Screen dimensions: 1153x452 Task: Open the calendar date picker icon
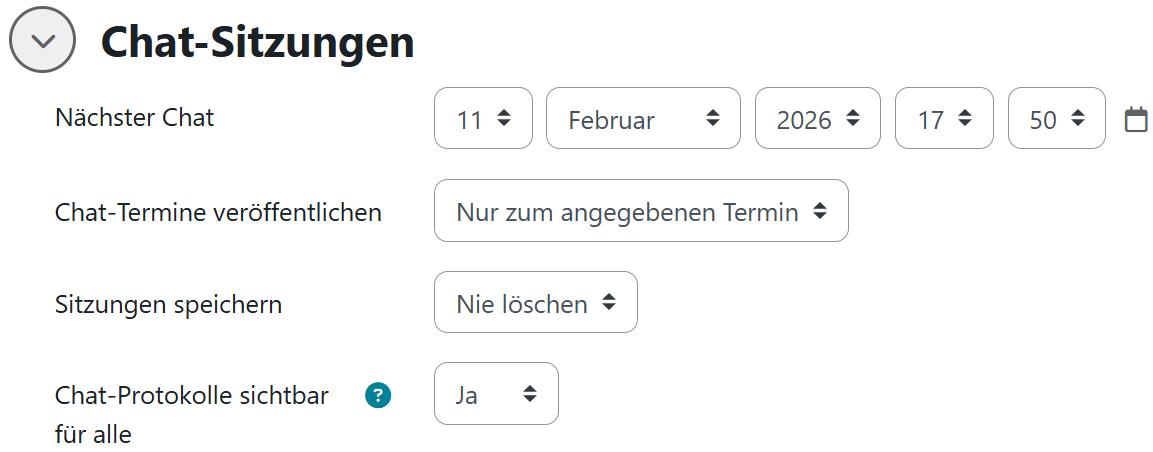point(1135,120)
